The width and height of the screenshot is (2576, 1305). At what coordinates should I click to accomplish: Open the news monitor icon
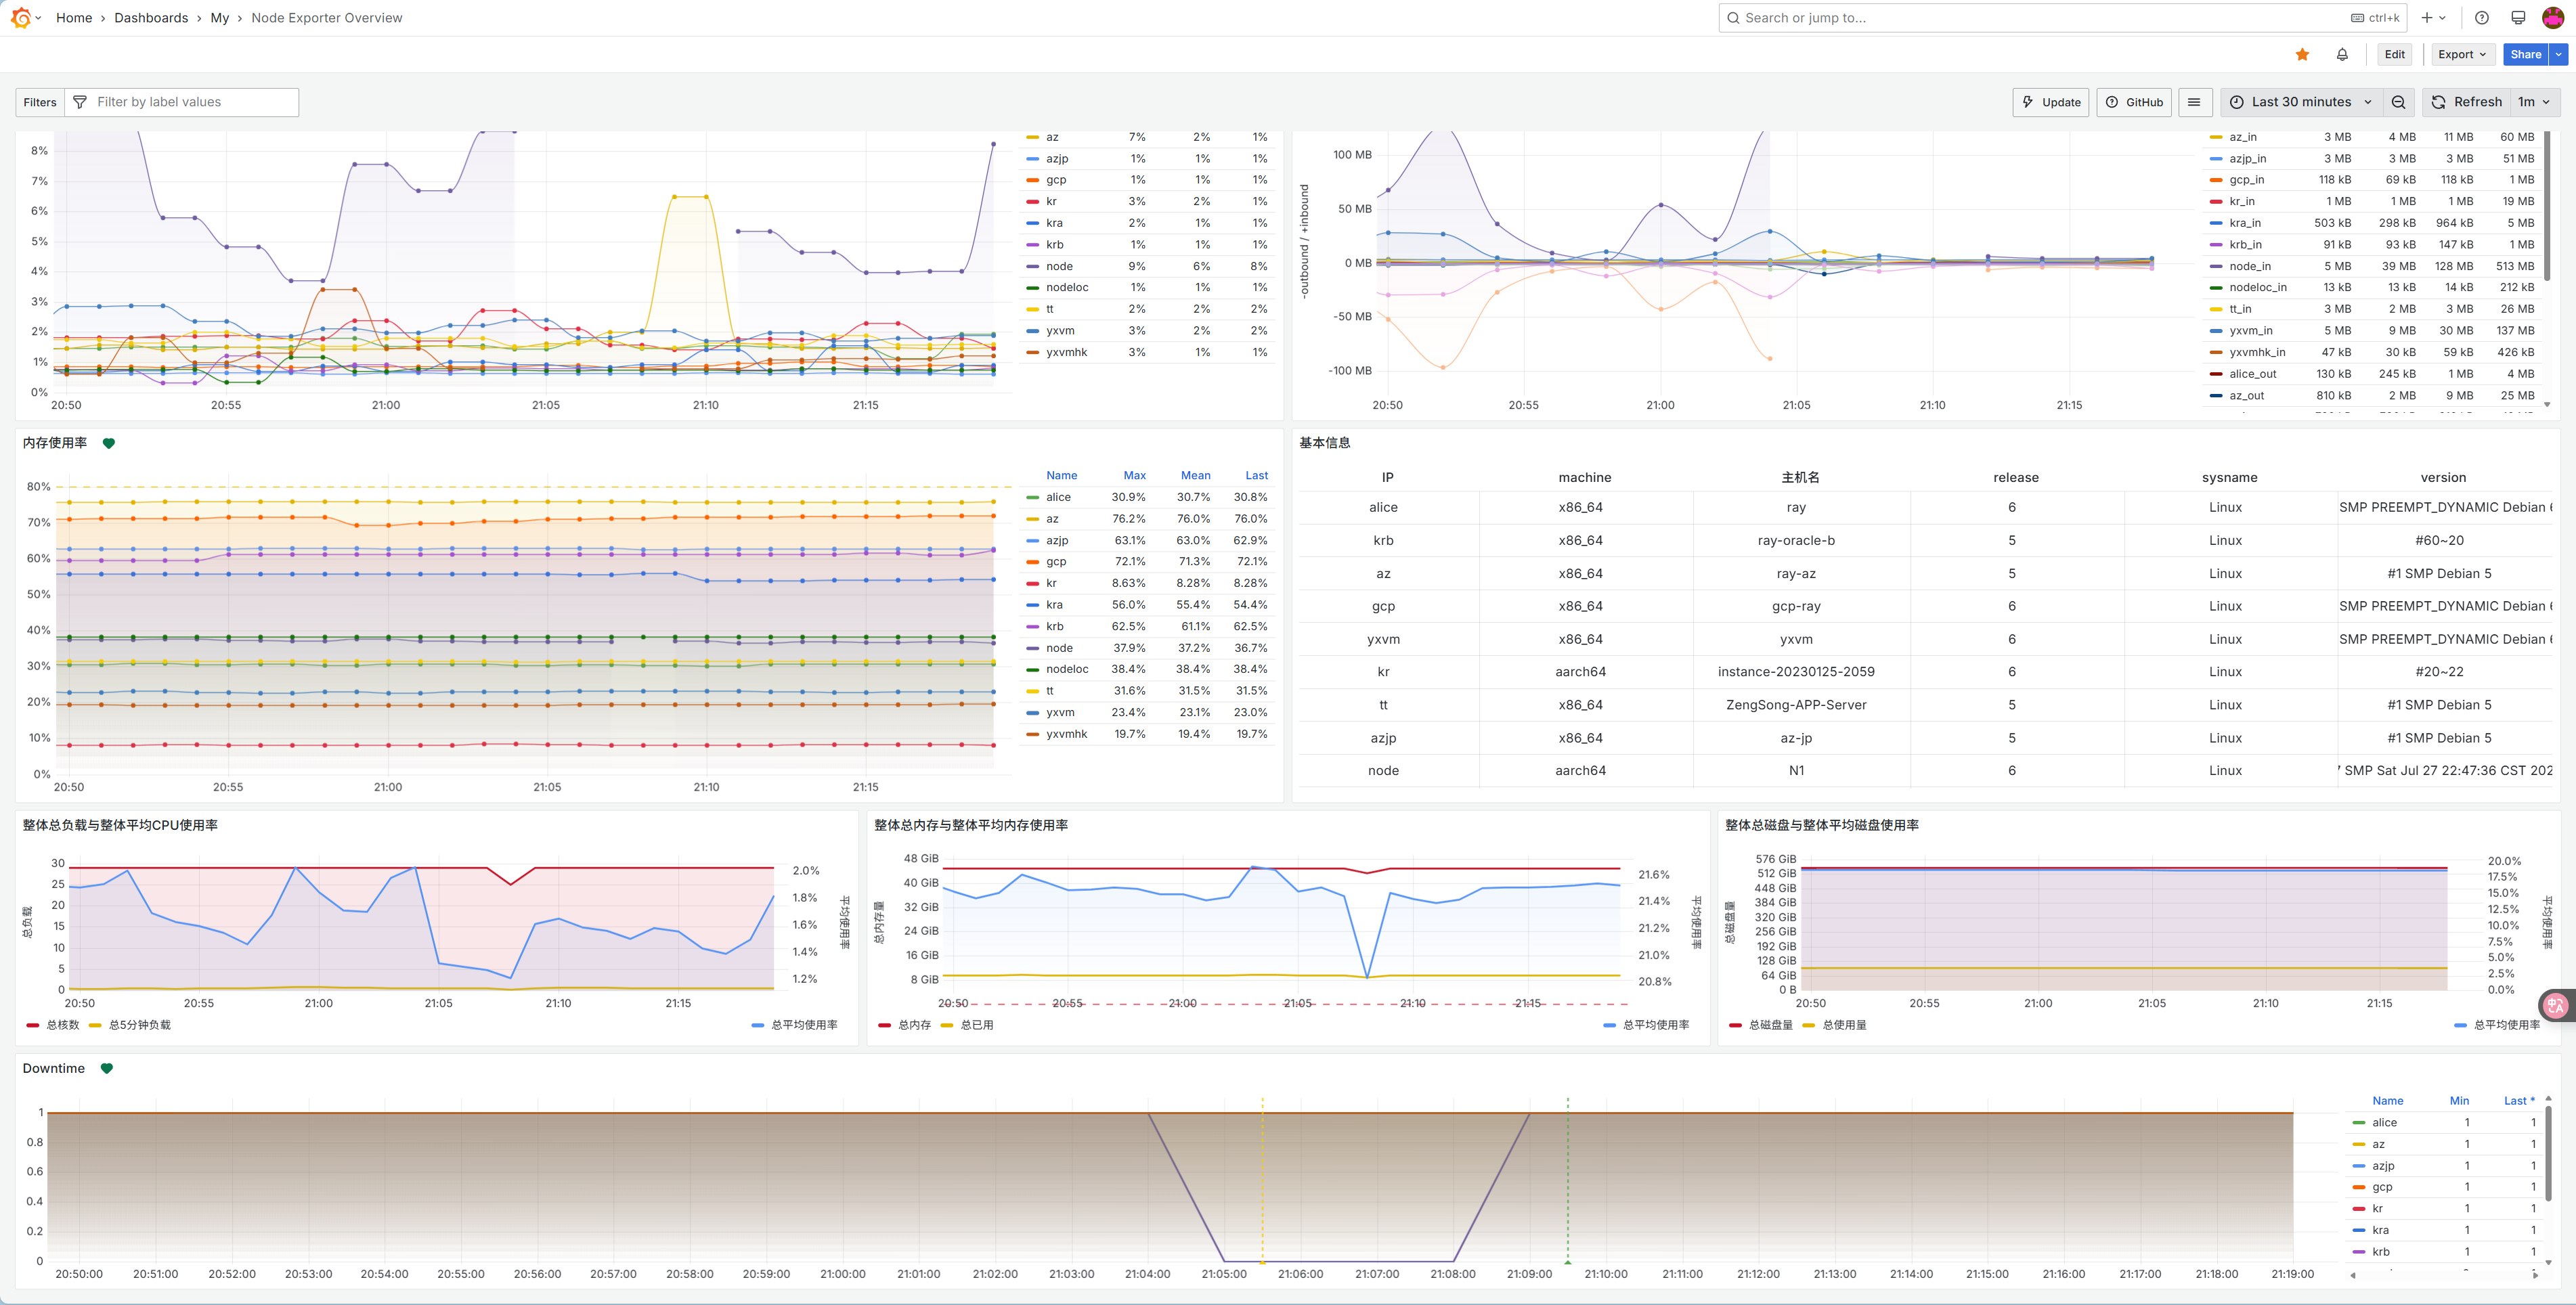click(x=2518, y=18)
